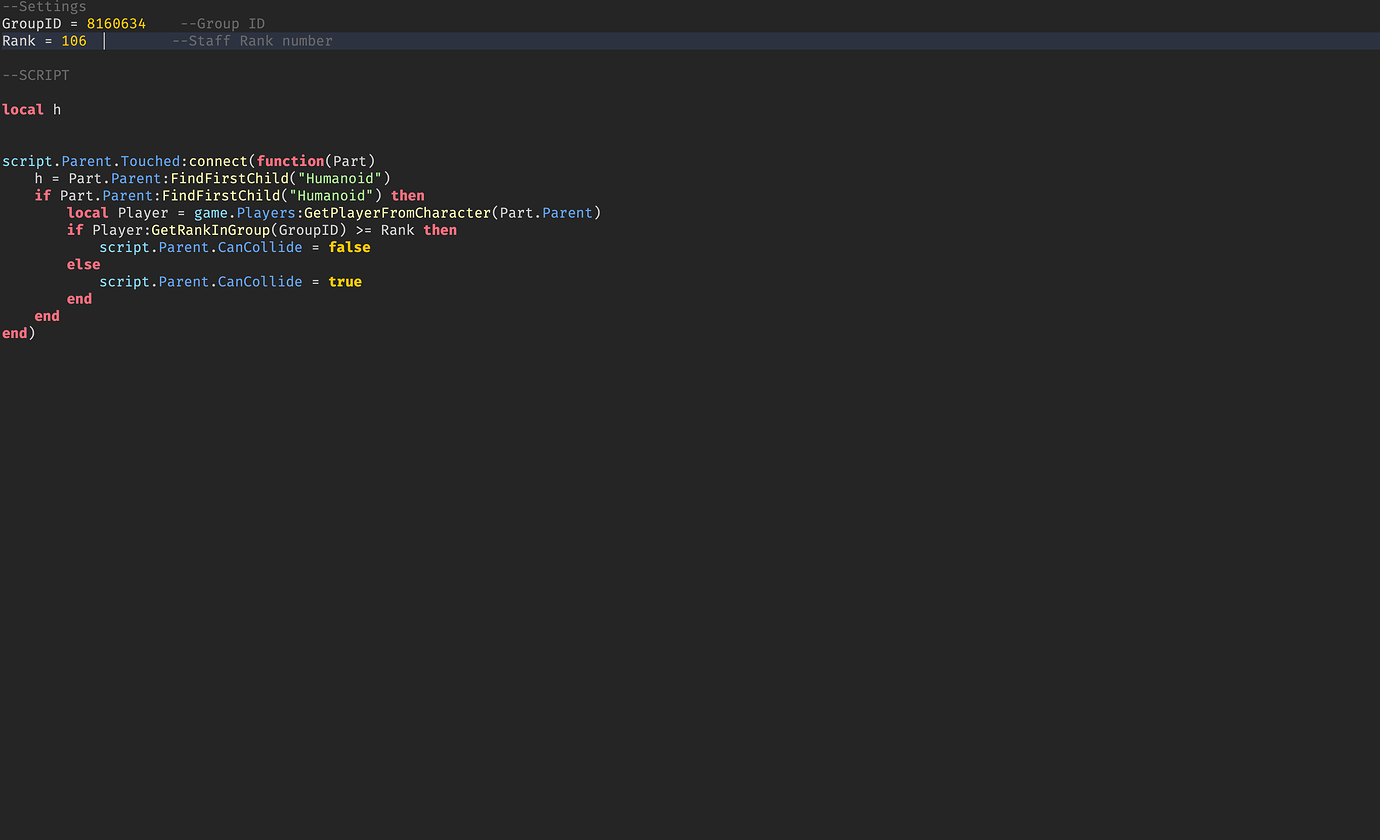Image resolution: width=1380 pixels, height=840 pixels.
Task: Click the Rank value 106
Action: point(74,40)
